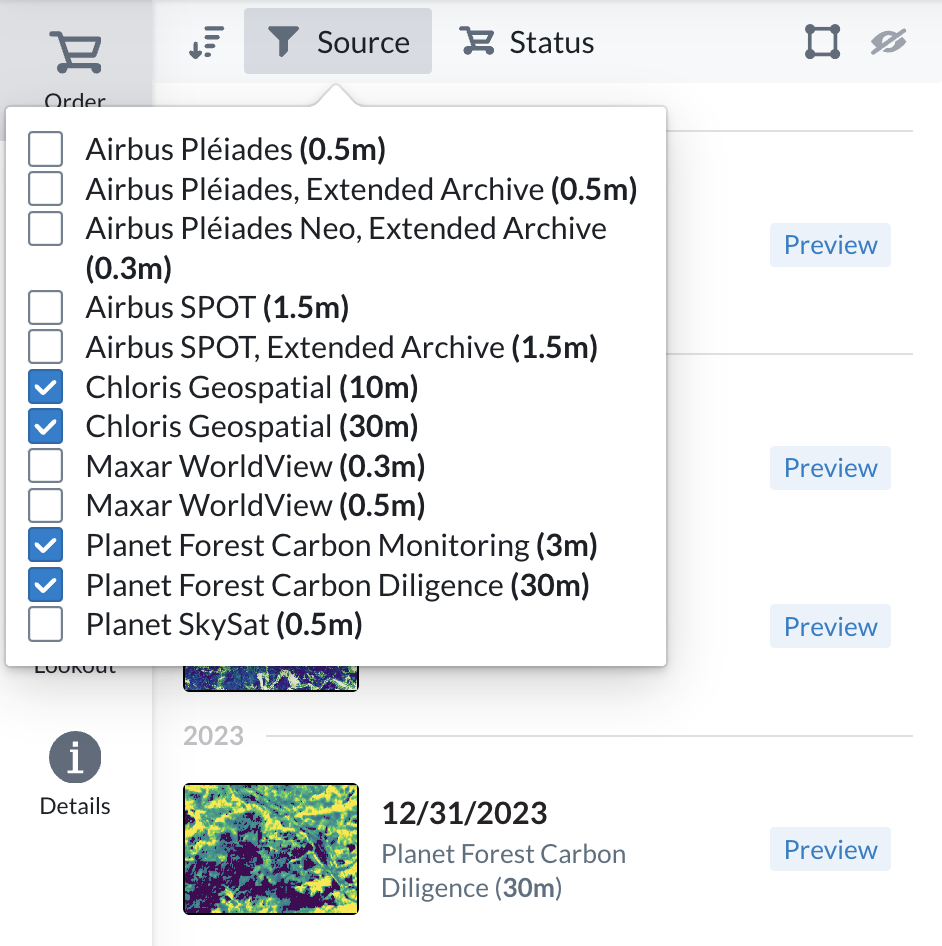Screen dimensions: 942x946
Task: Collapse the Source dropdown menu
Action: (x=338, y=42)
